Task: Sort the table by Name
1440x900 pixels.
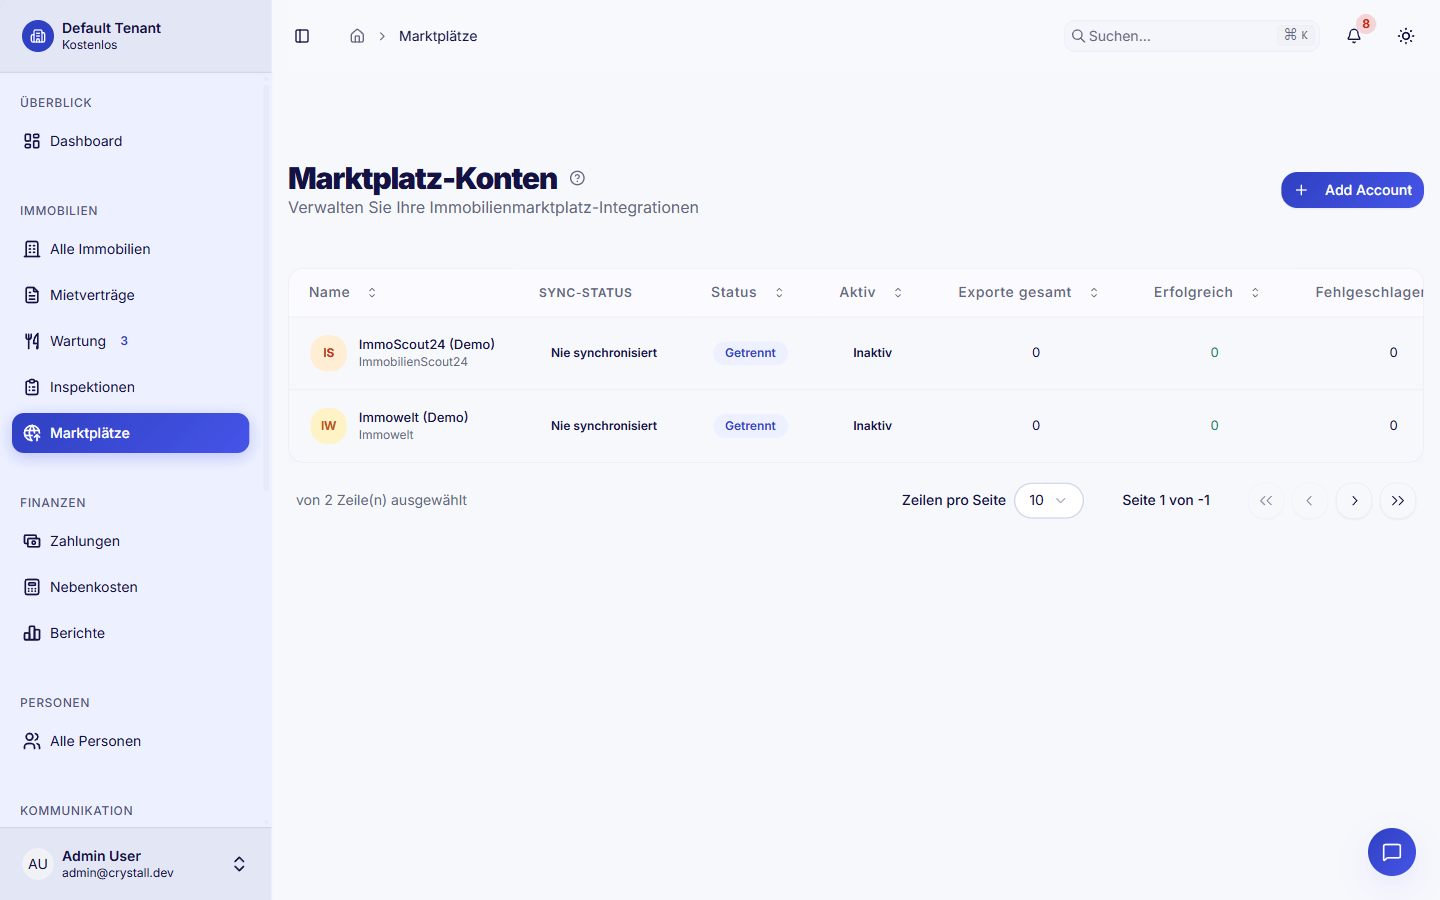Action: click(x=343, y=293)
